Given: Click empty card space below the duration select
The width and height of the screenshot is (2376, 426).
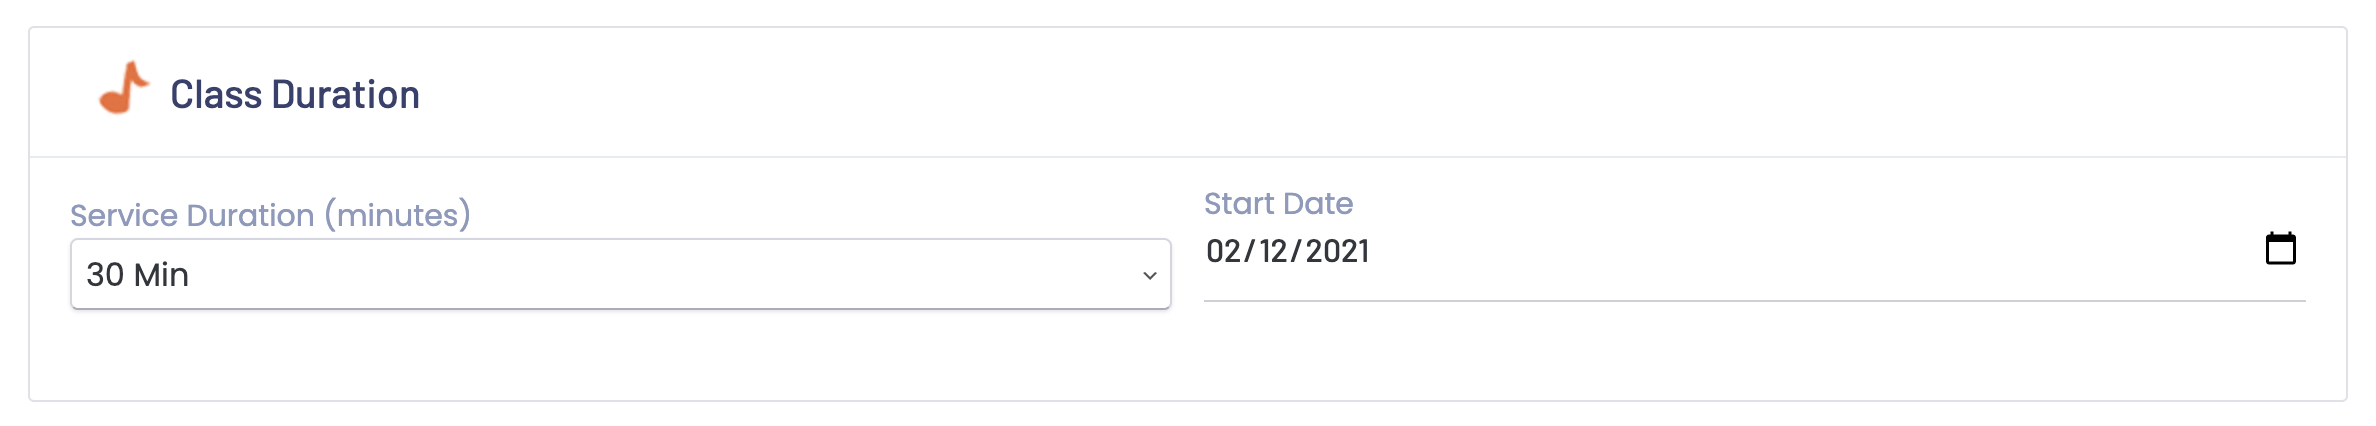Looking at the screenshot, I should tap(620, 355).
